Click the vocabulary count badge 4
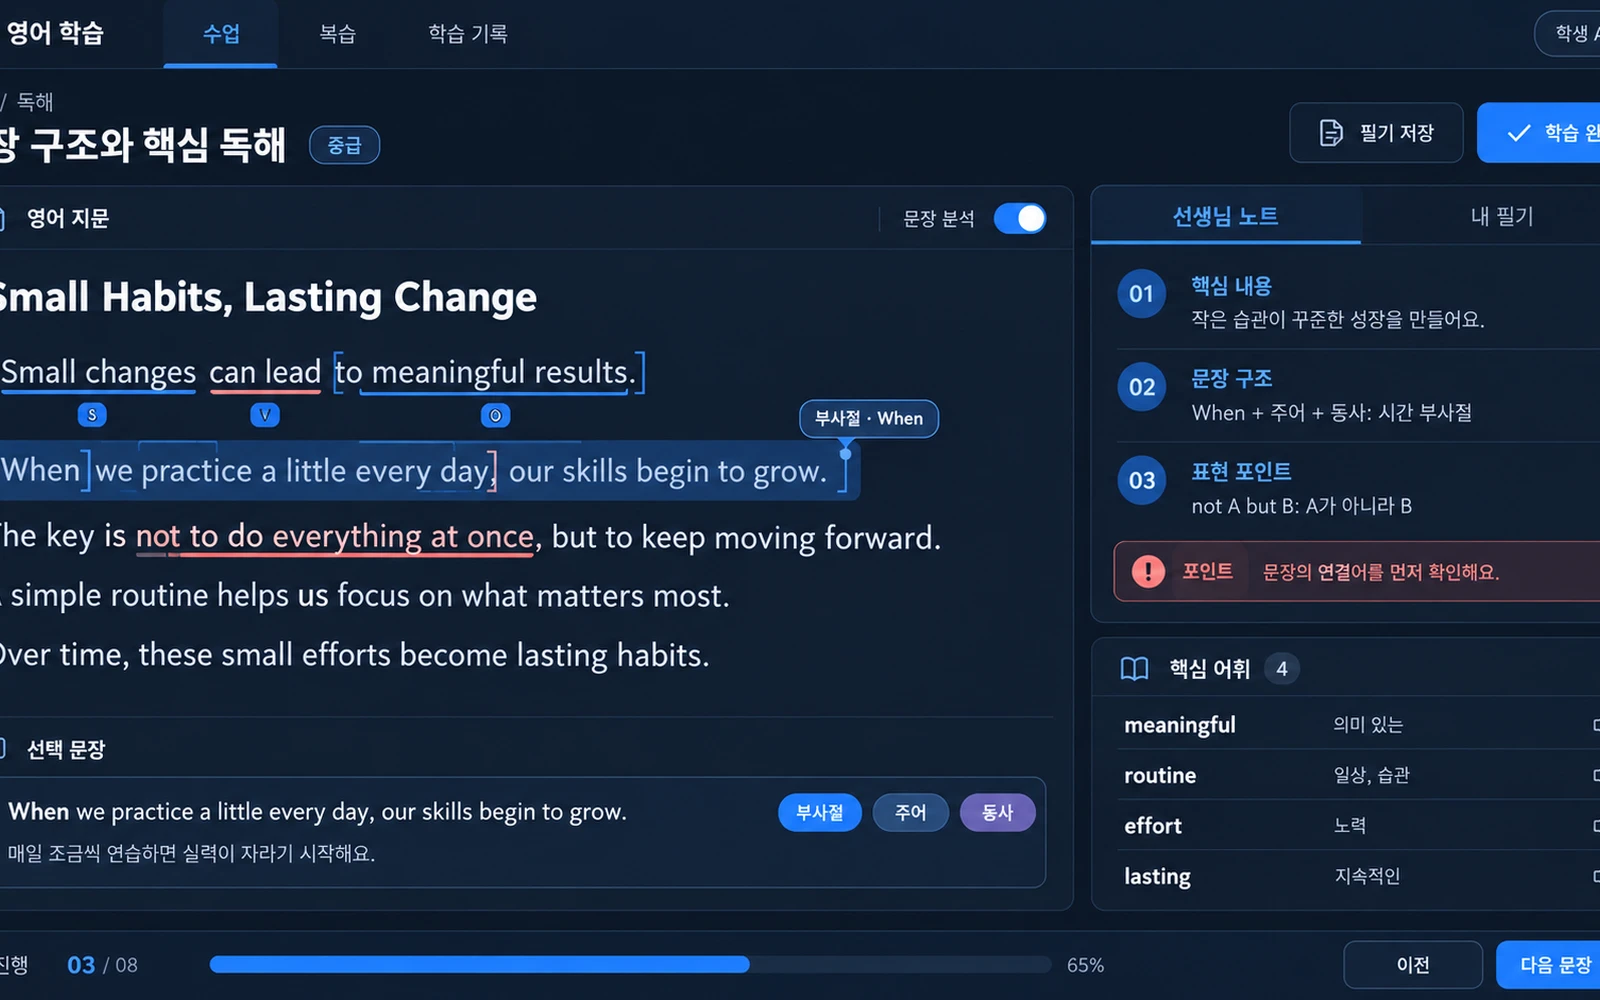 pyautogui.click(x=1282, y=669)
